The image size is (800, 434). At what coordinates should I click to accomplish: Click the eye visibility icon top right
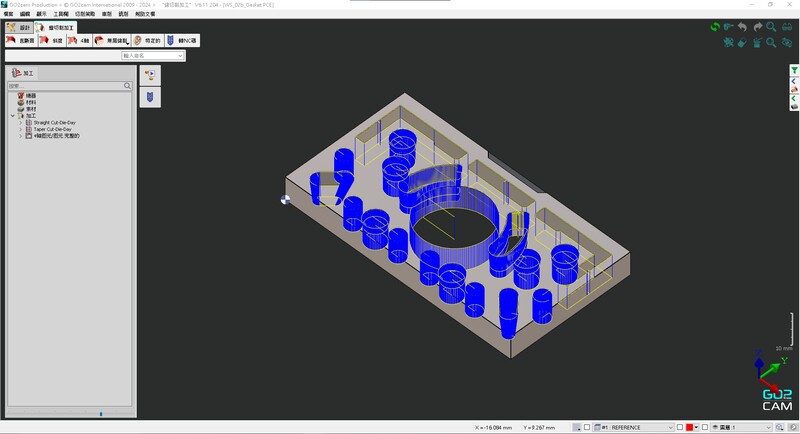[x=787, y=43]
